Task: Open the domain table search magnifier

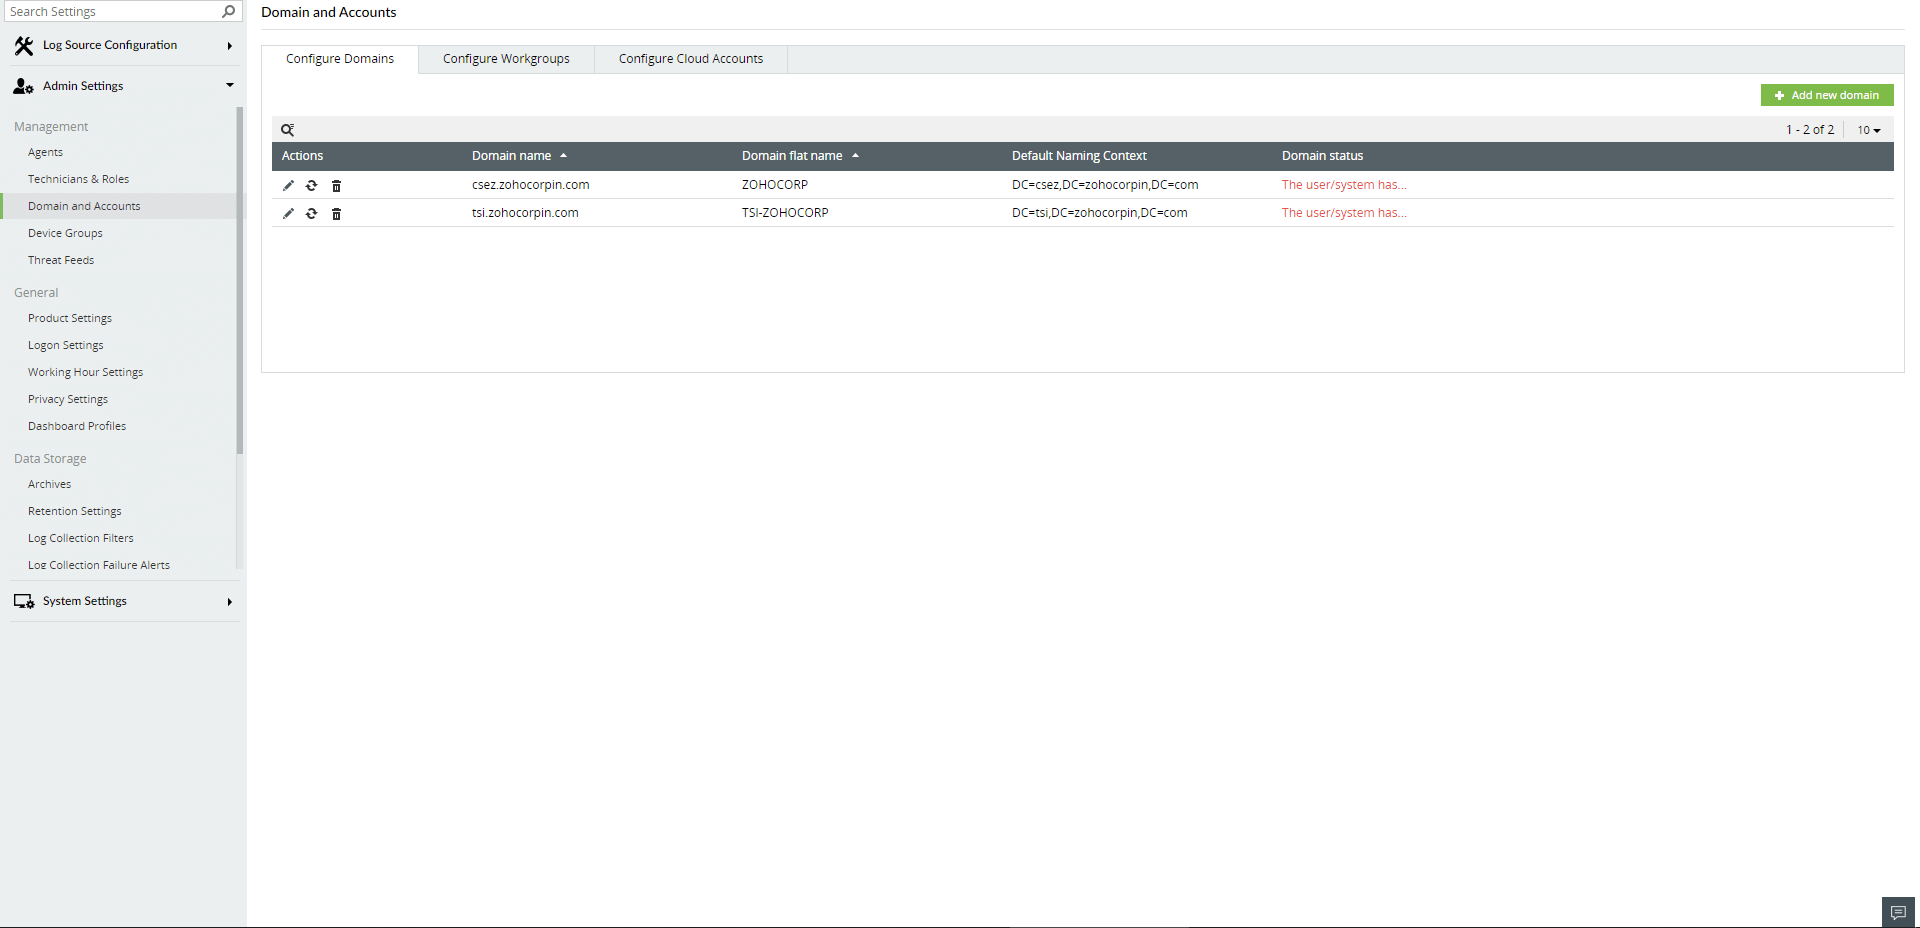Action: [x=288, y=130]
